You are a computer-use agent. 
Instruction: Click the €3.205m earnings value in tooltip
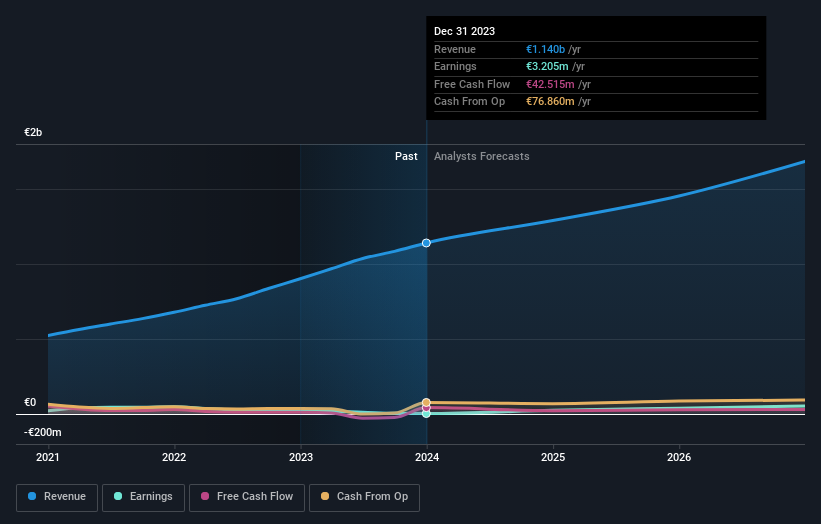coord(547,66)
